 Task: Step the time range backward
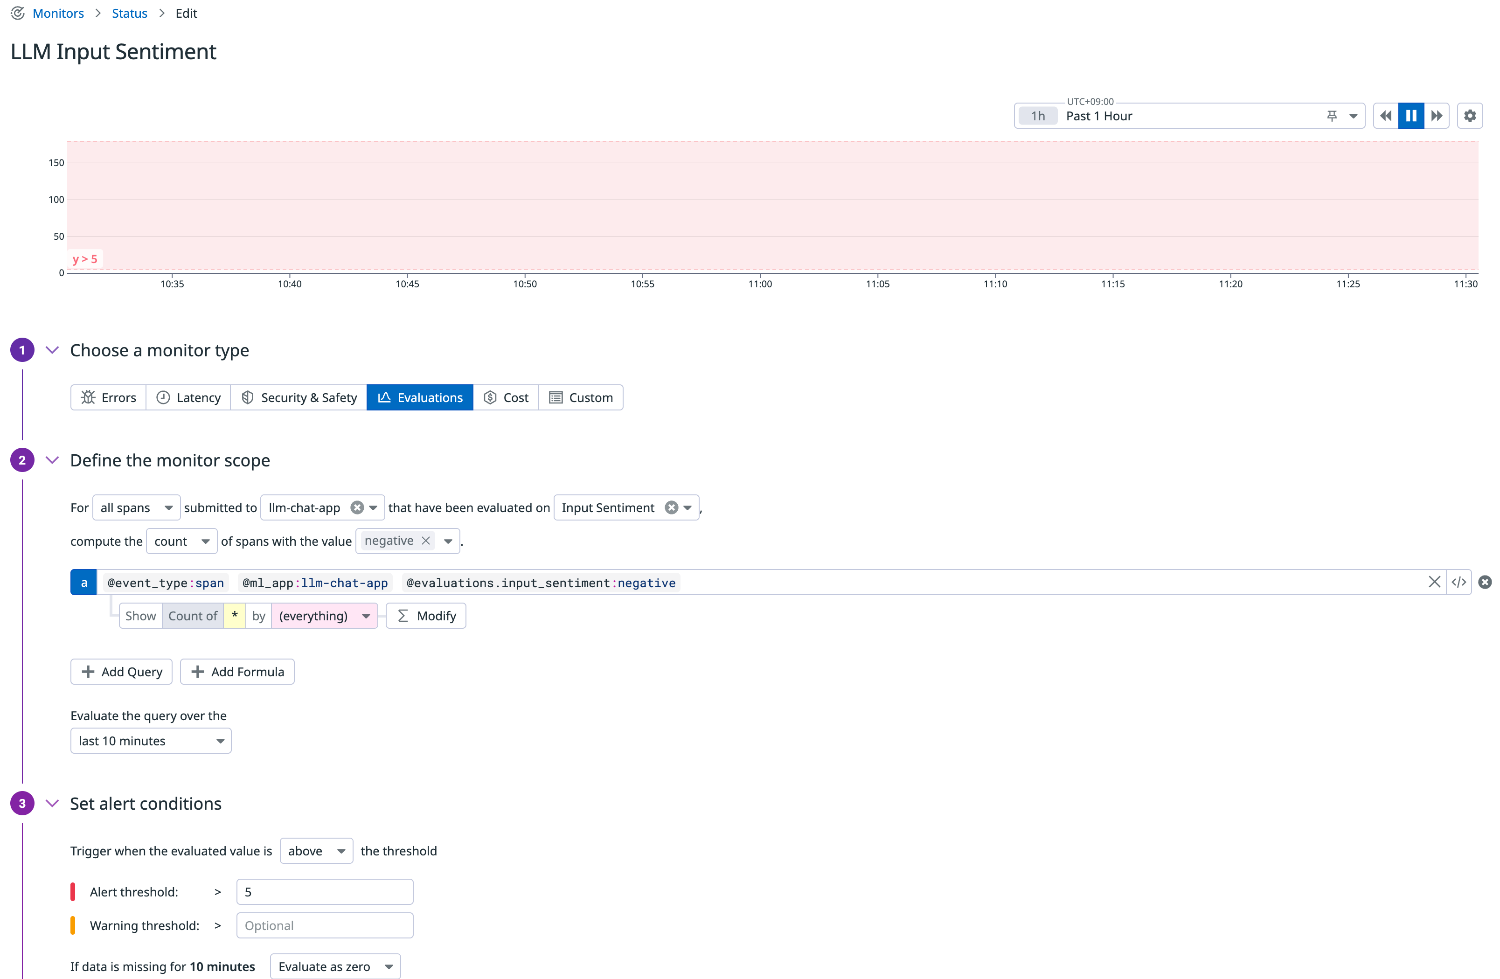(1386, 116)
